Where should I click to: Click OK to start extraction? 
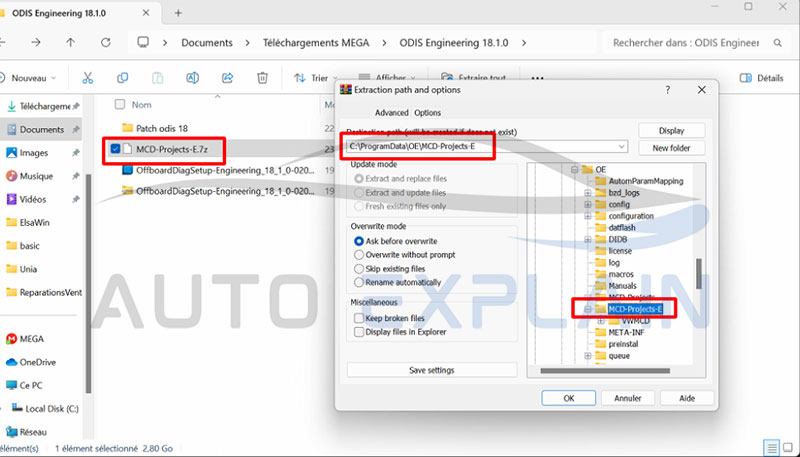click(568, 398)
